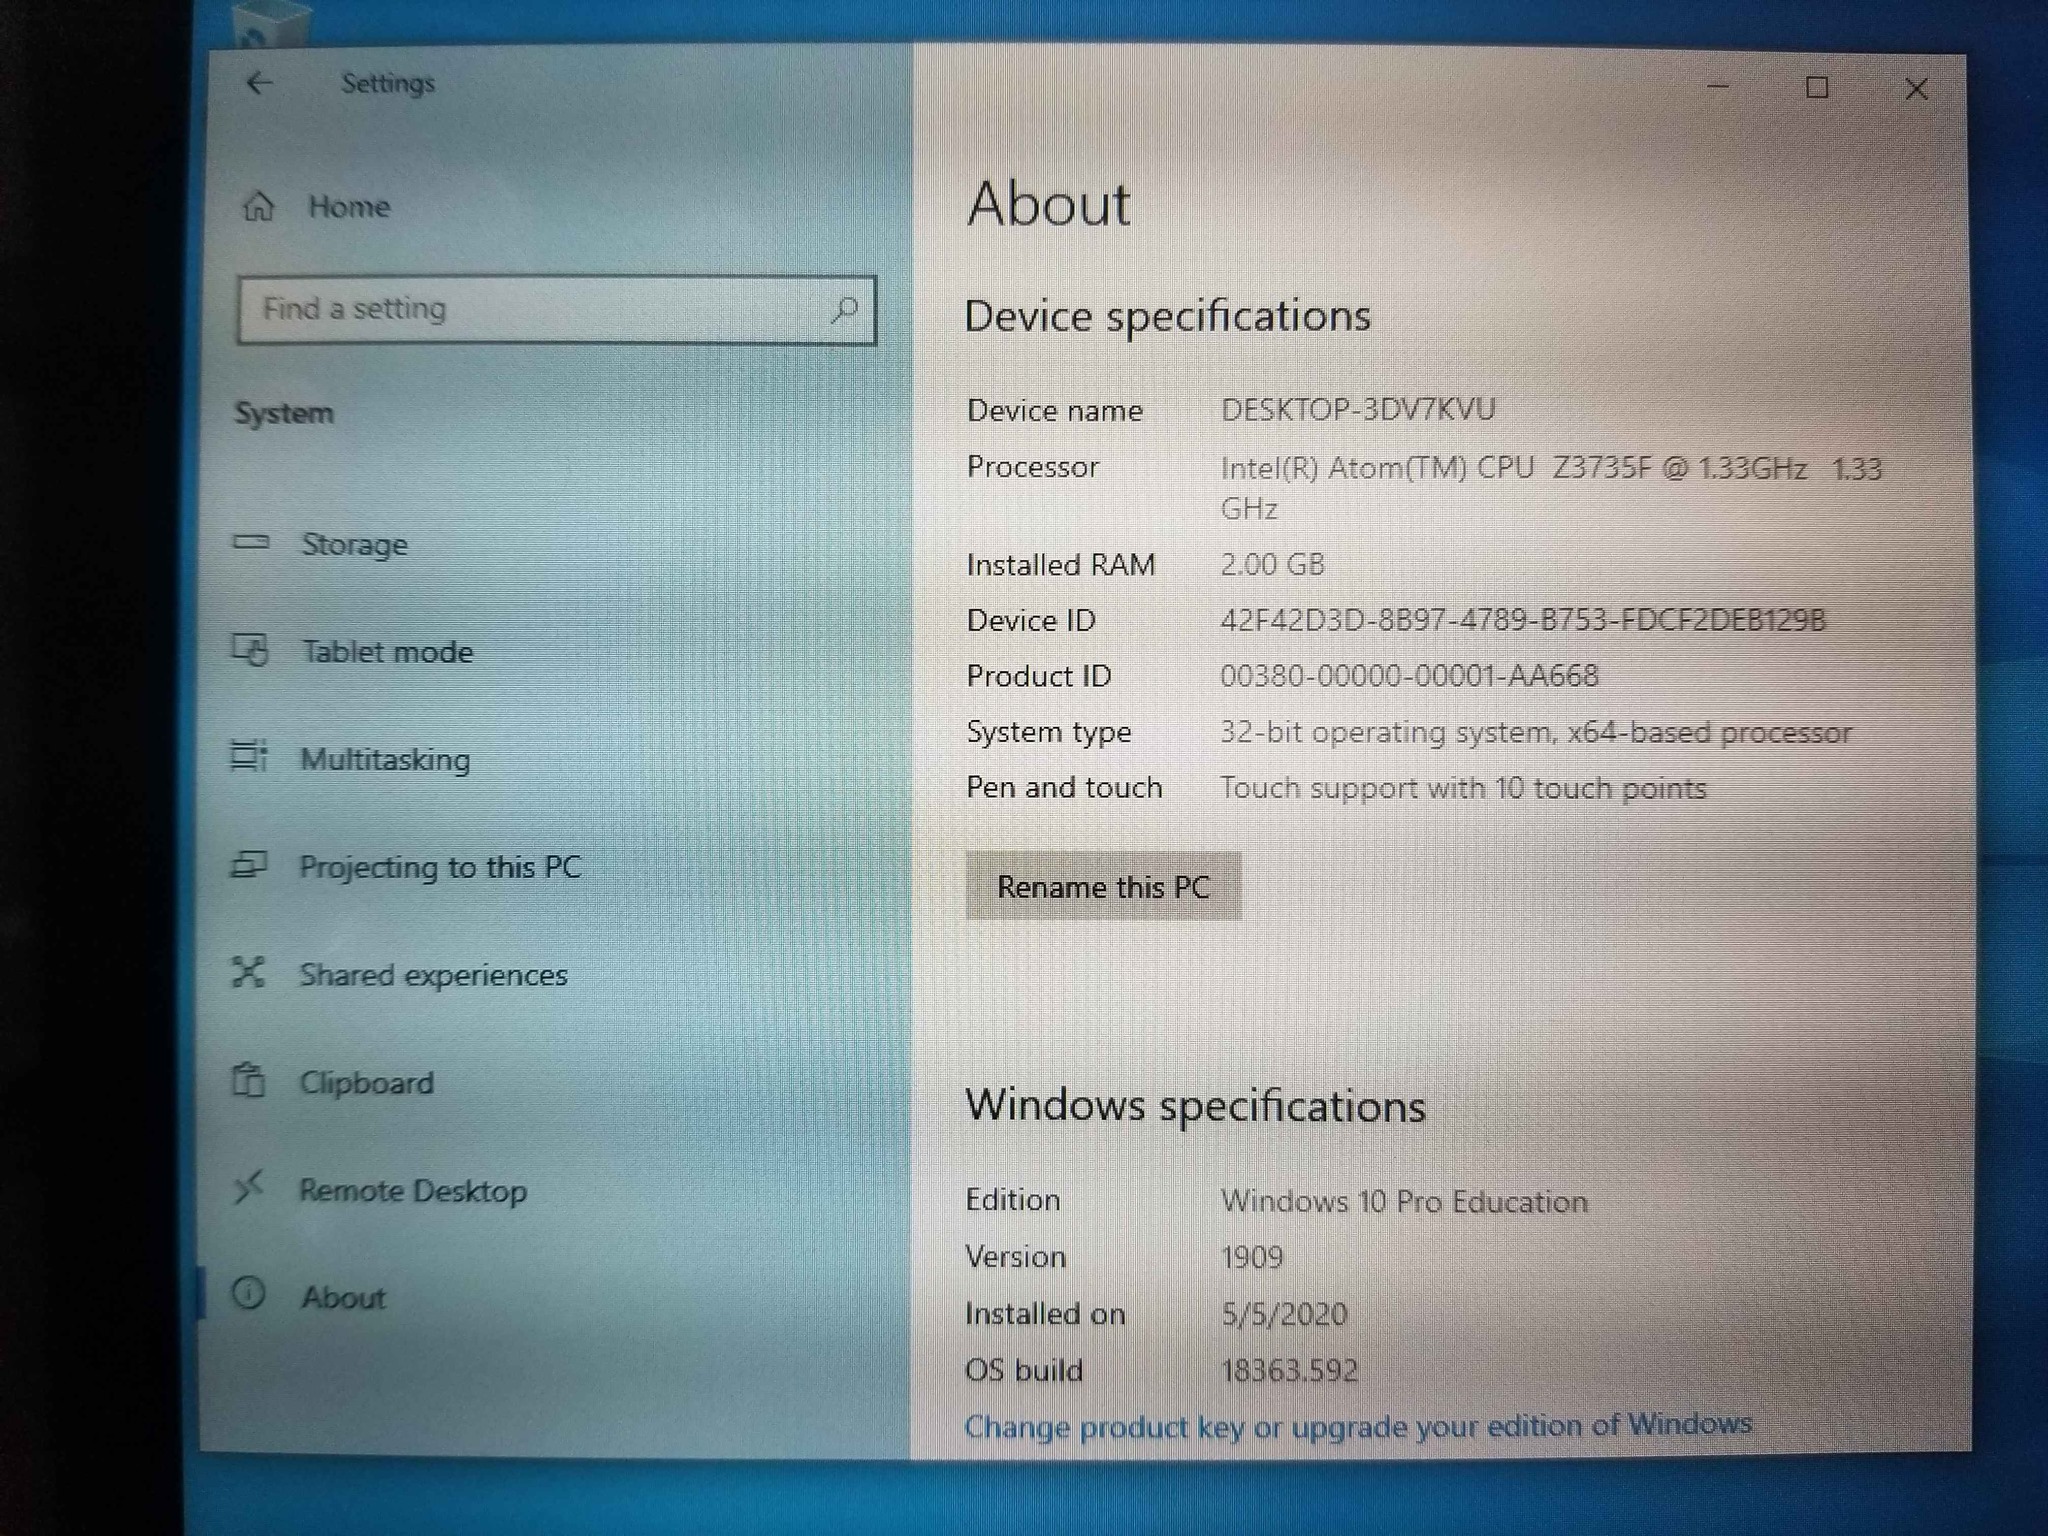Screen dimensions: 2048x1536
Task: Select Installed on date 5/5/2020
Action: pos(1284,1314)
